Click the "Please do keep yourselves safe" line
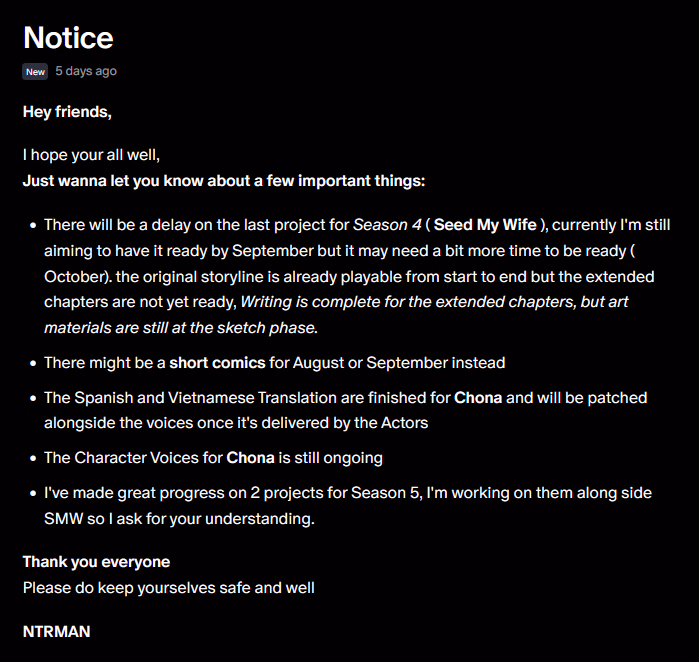 [168, 588]
